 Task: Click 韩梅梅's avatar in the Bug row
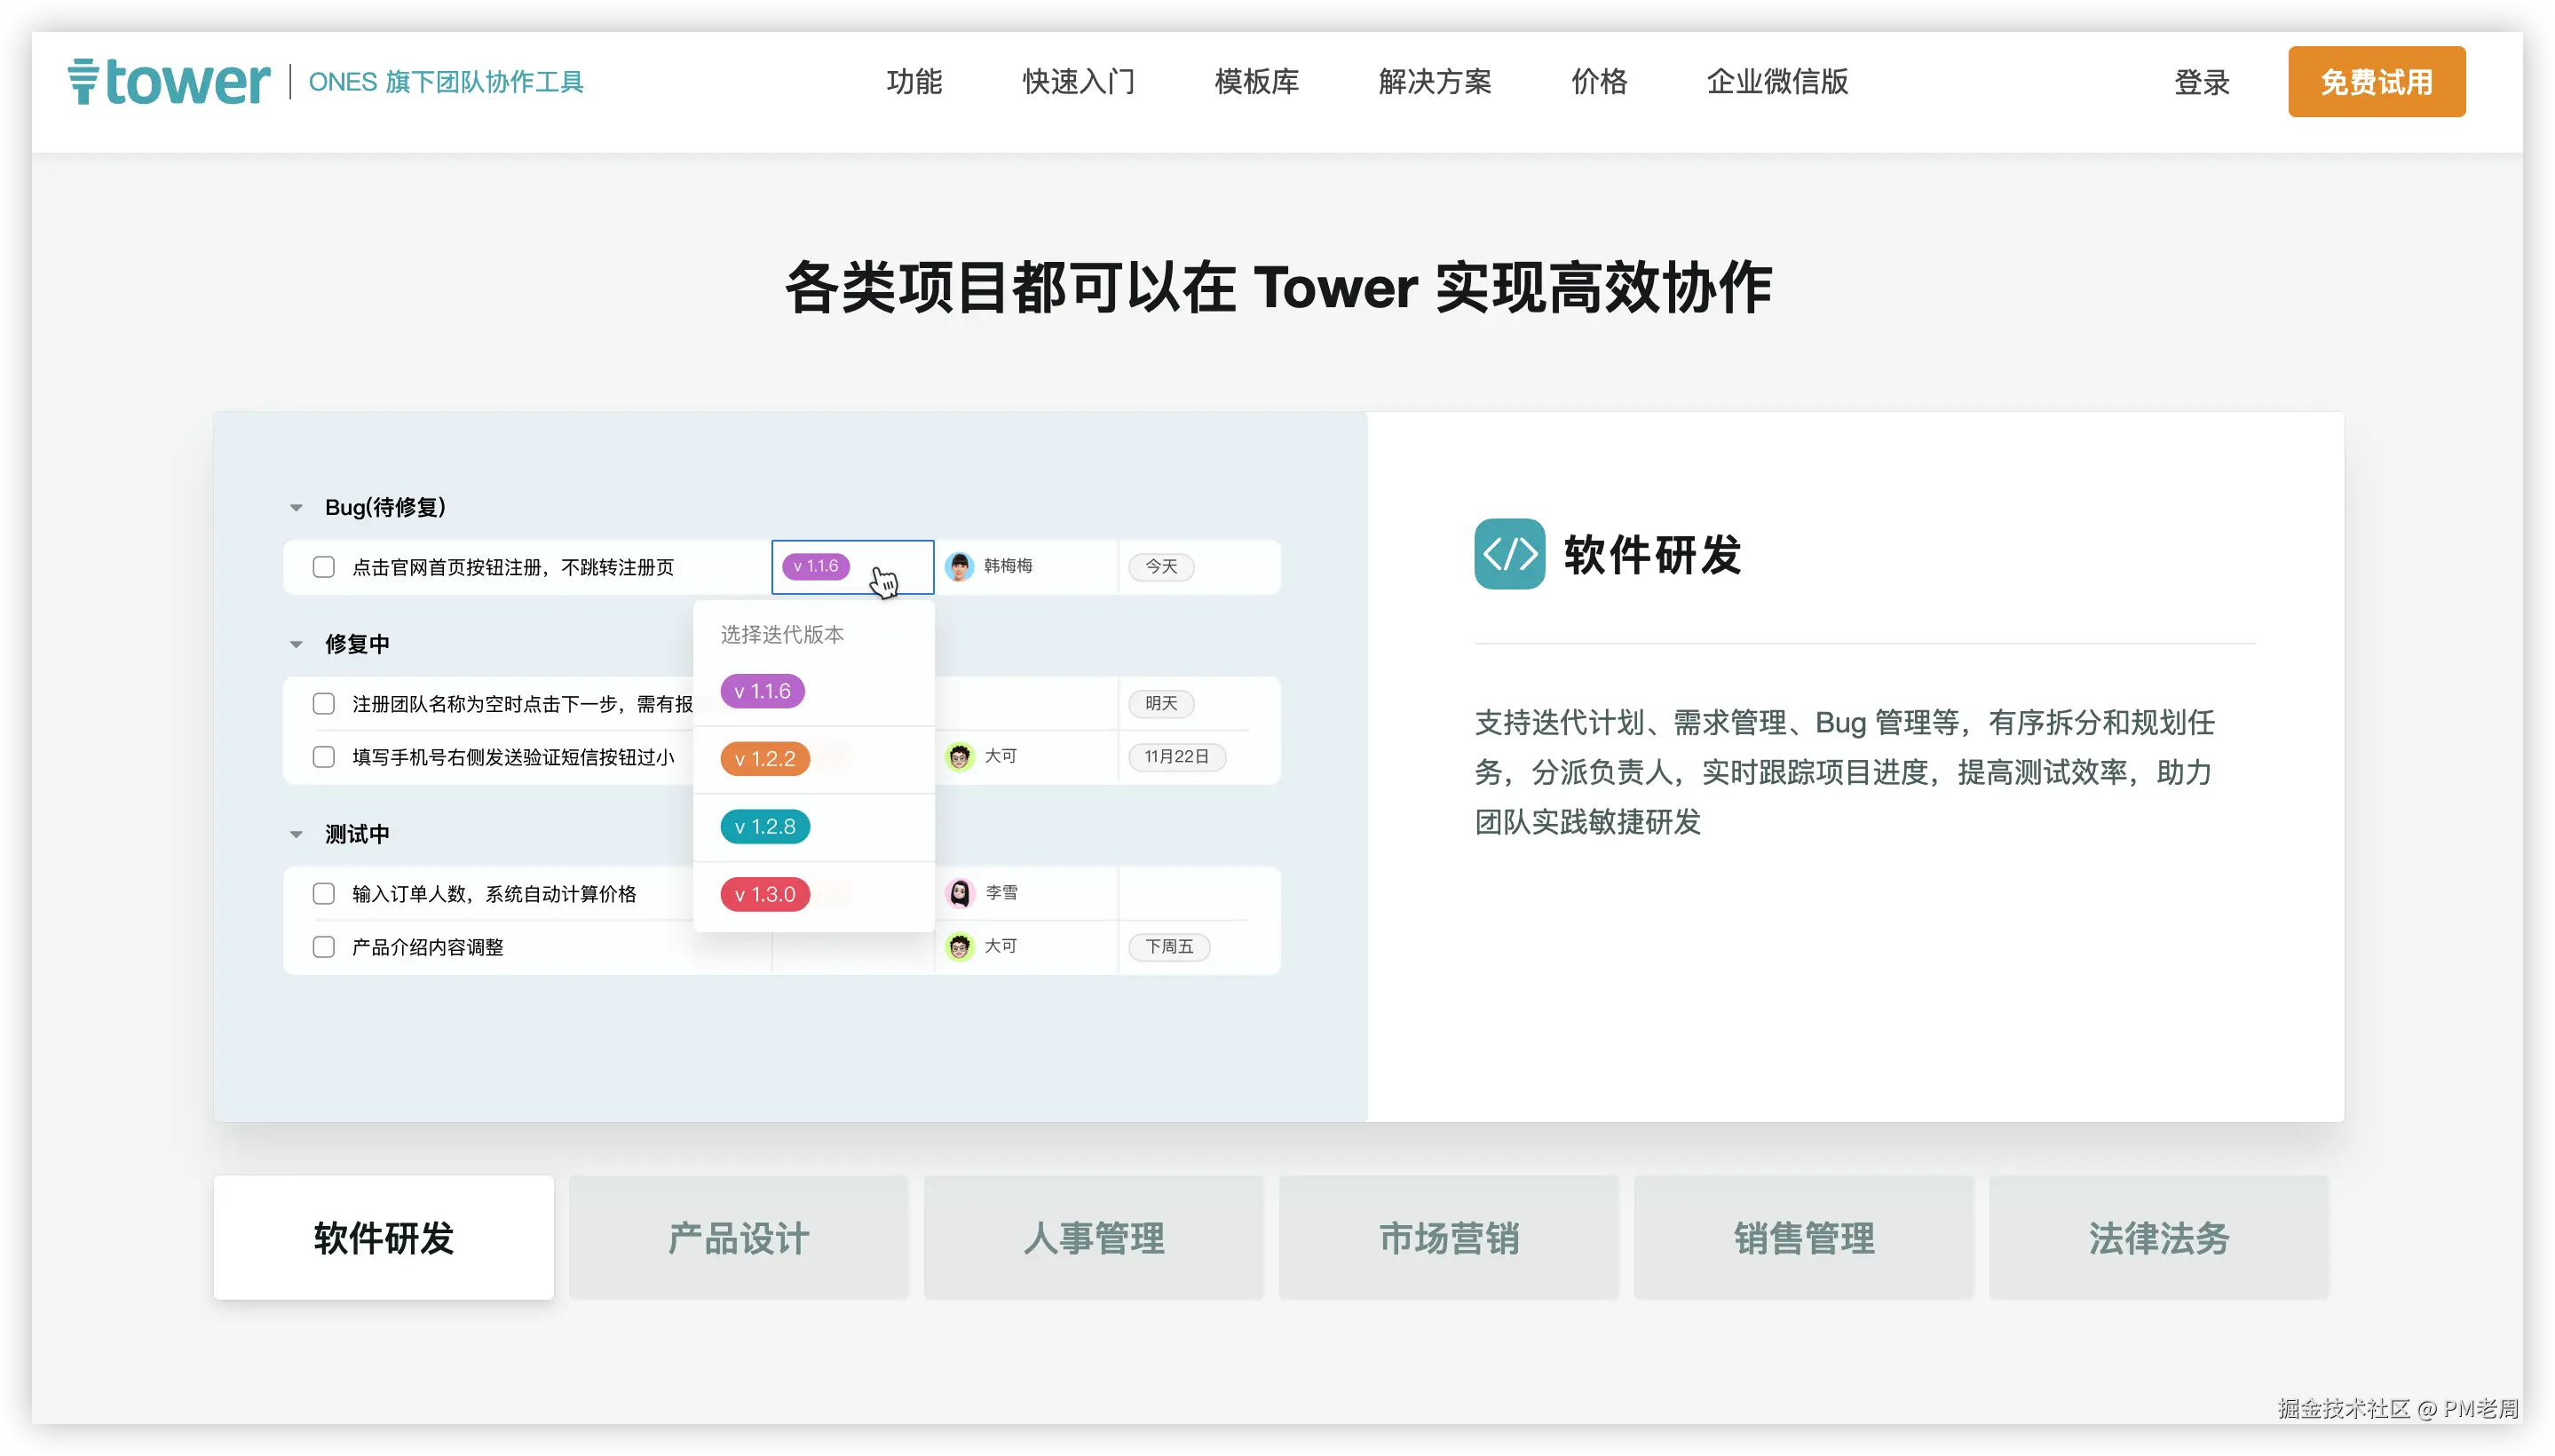pyautogui.click(x=961, y=566)
